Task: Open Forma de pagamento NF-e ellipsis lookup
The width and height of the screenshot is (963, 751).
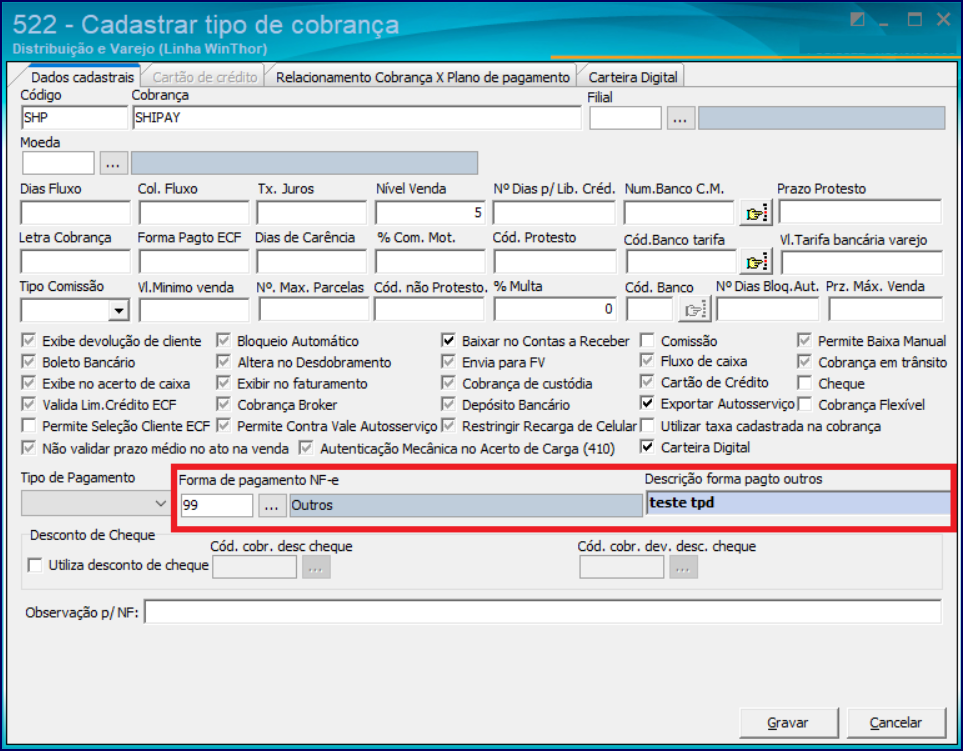Action: (271, 505)
